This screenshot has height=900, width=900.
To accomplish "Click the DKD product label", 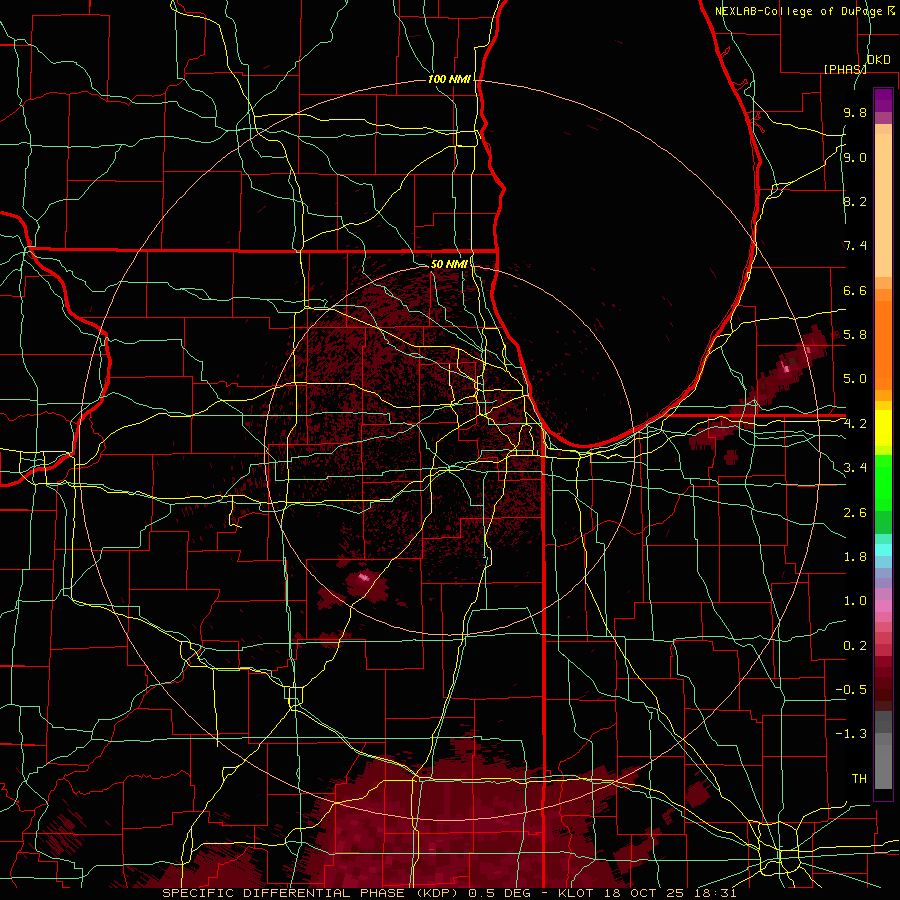I will pos(879,60).
